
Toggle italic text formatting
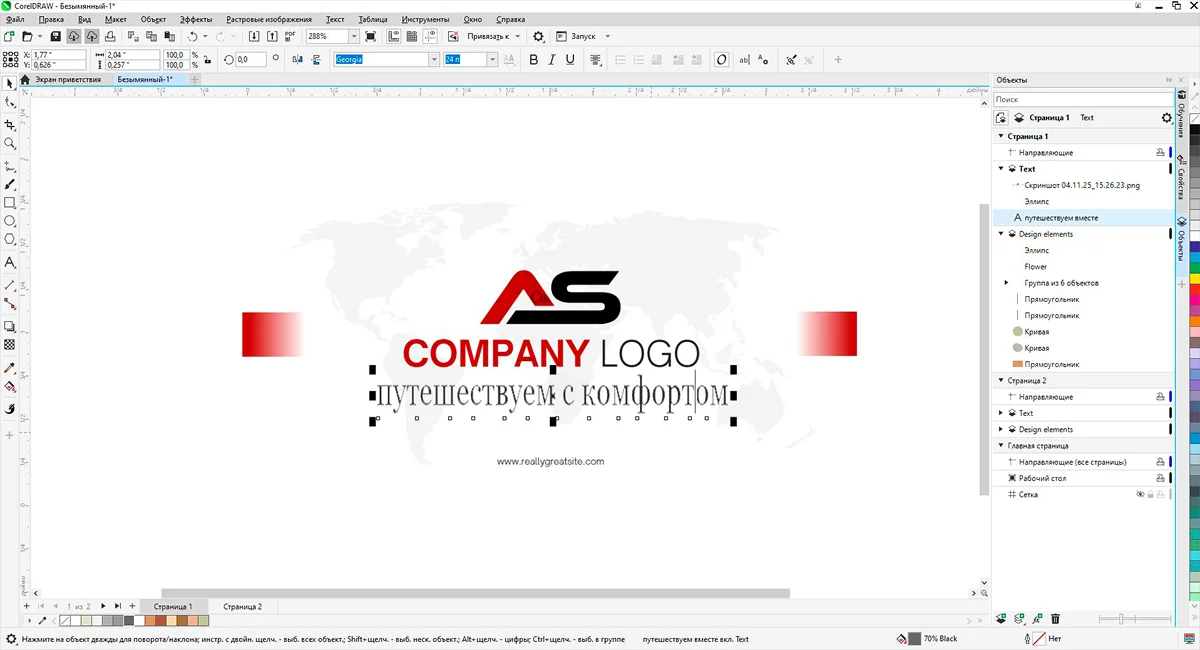point(551,60)
